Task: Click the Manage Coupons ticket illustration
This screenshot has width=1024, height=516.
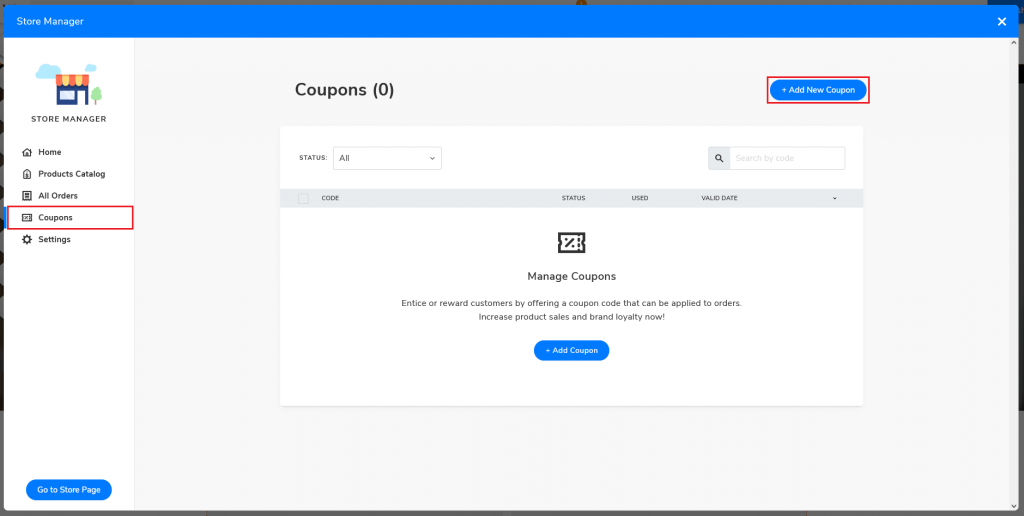Action: (x=571, y=242)
